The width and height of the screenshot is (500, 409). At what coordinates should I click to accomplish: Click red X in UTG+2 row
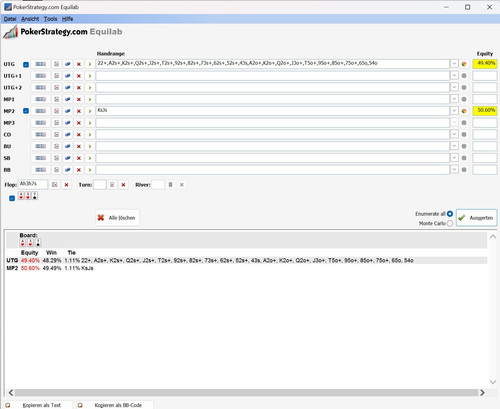click(x=79, y=88)
